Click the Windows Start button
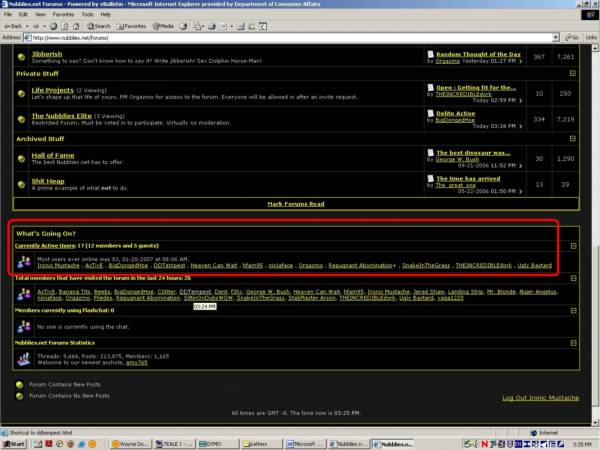This screenshot has height=450, width=600. pyautogui.click(x=14, y=443)
